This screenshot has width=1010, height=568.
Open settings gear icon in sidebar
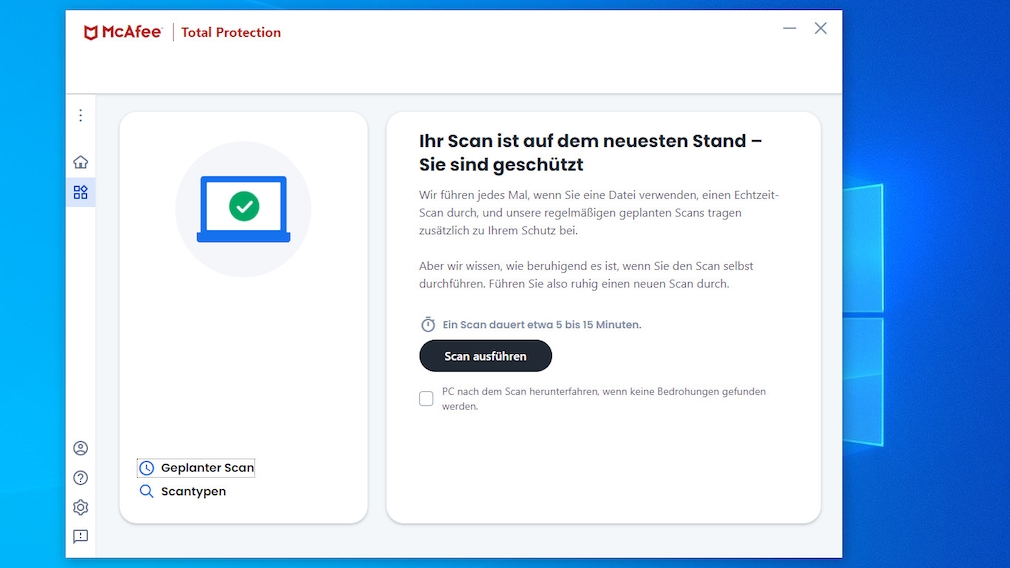[x=81, y=507]
